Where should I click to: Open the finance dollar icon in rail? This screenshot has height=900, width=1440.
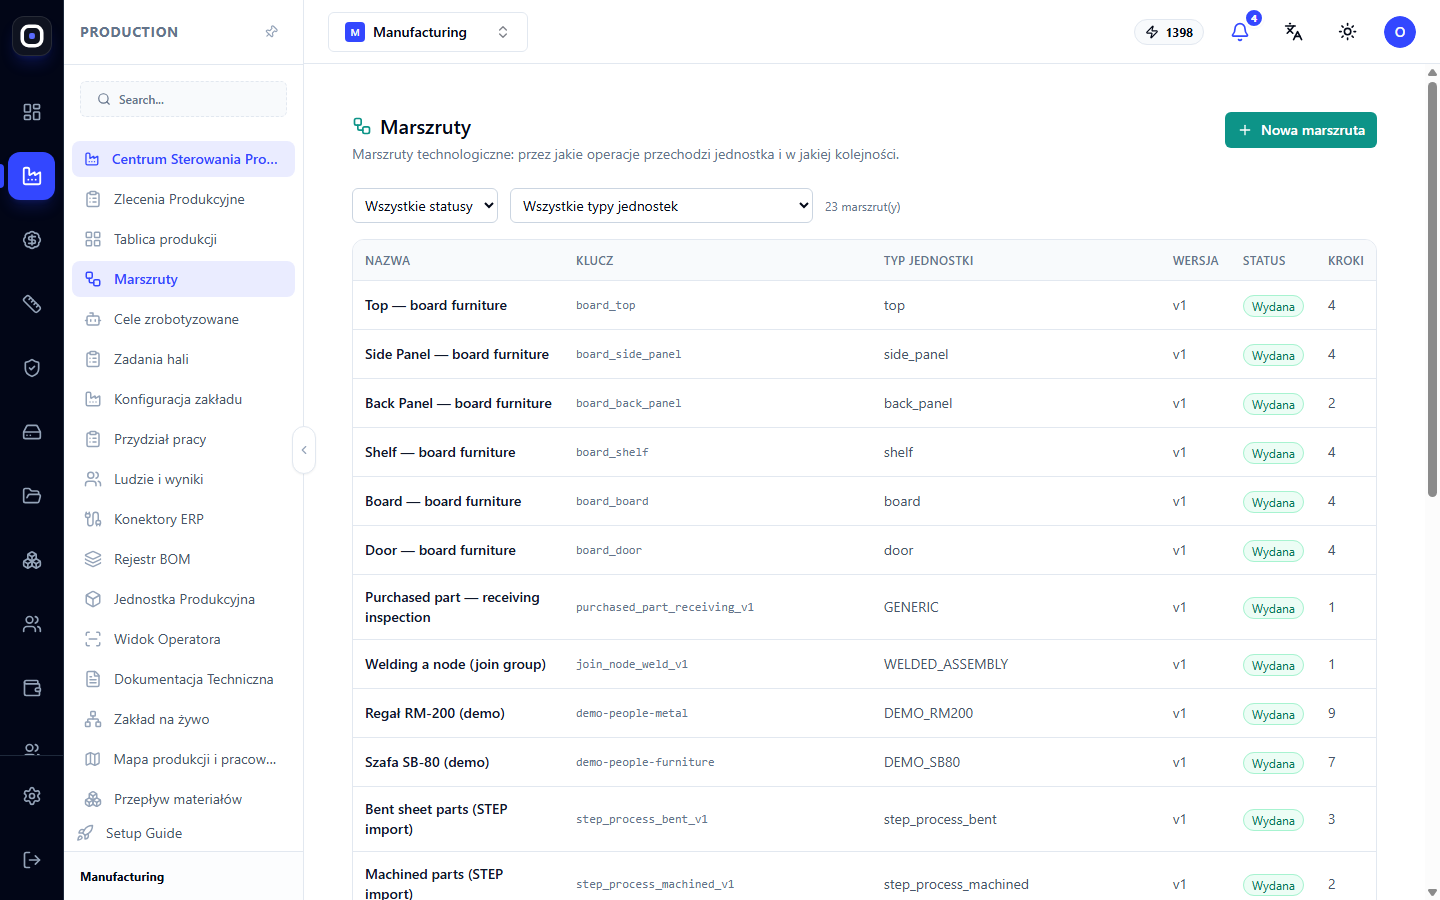tap(32, 240)
